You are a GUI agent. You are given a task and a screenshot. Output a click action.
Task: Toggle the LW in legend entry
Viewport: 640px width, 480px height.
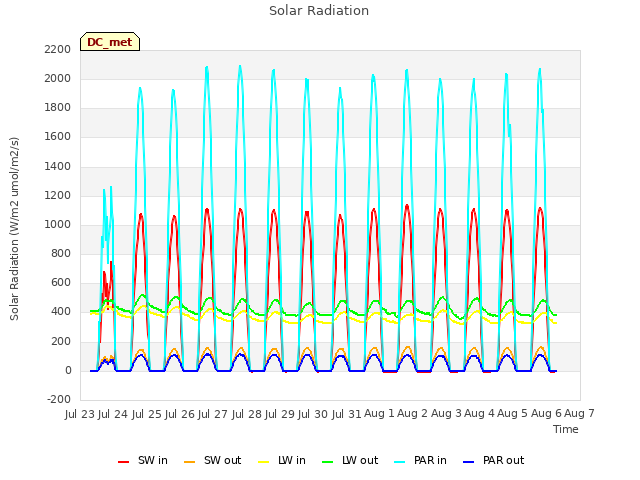[282, 460]
